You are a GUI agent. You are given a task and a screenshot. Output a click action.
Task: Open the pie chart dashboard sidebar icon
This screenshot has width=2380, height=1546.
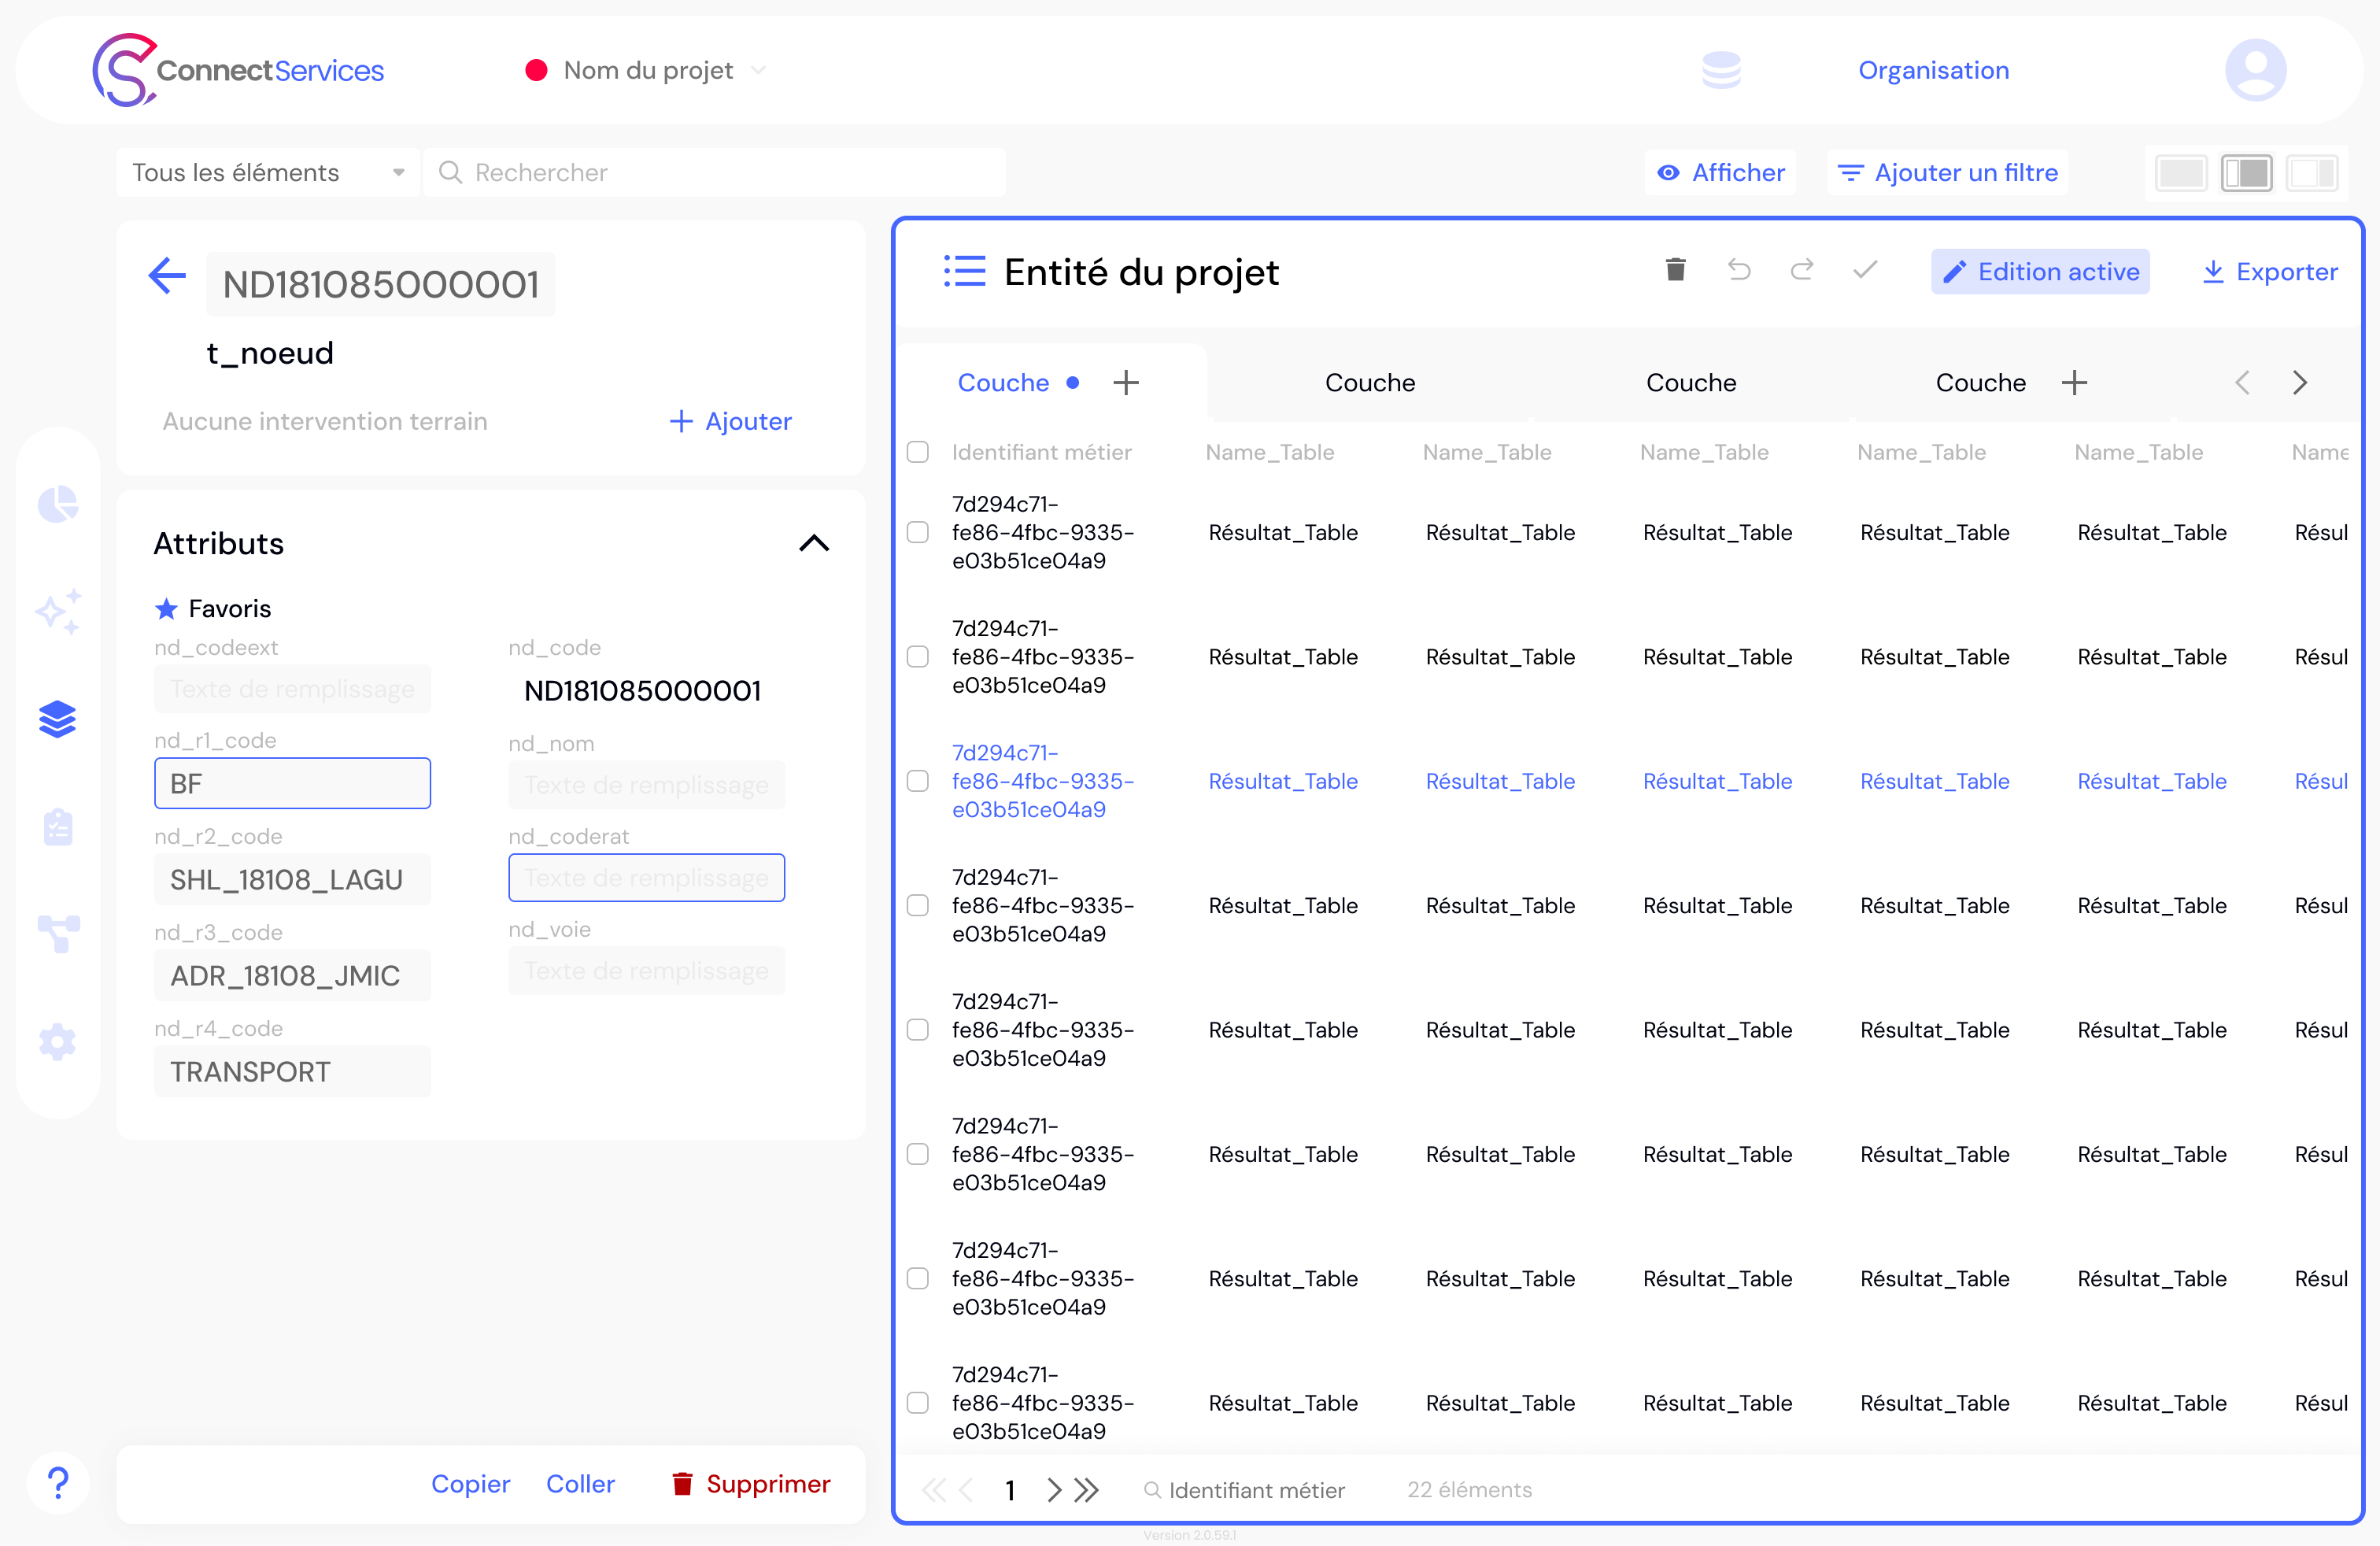click(x=58, y=503)
